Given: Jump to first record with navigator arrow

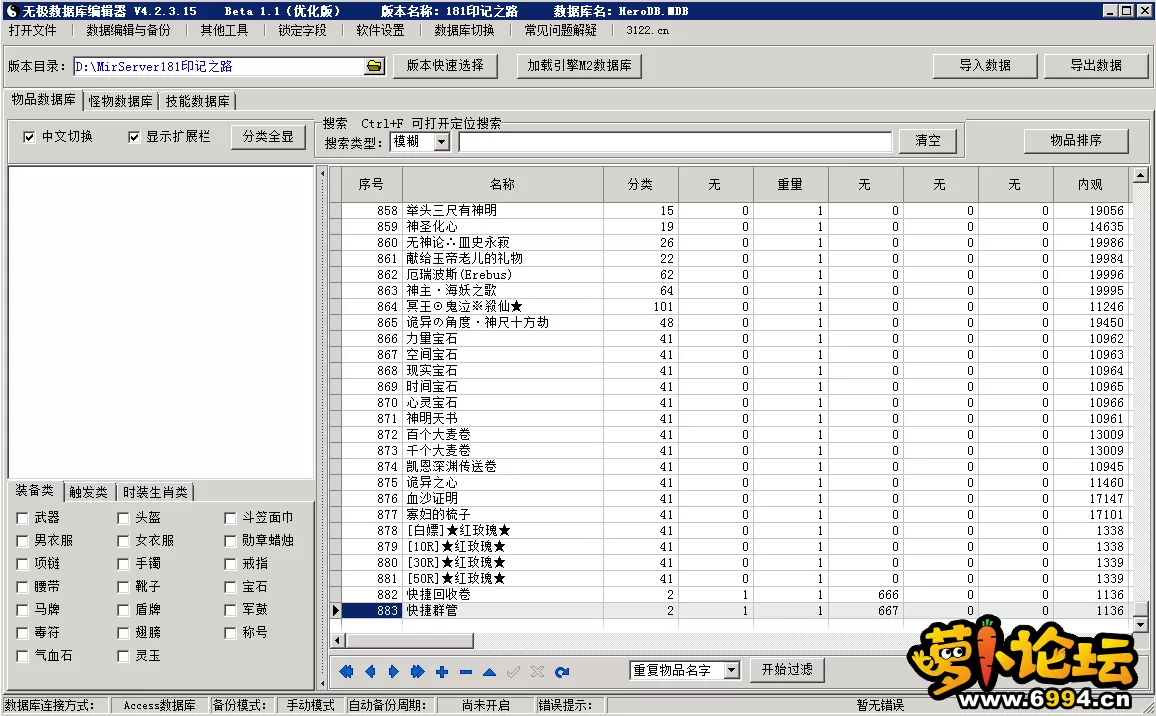Looking at the screenshot, I should [x=346, y=672].
